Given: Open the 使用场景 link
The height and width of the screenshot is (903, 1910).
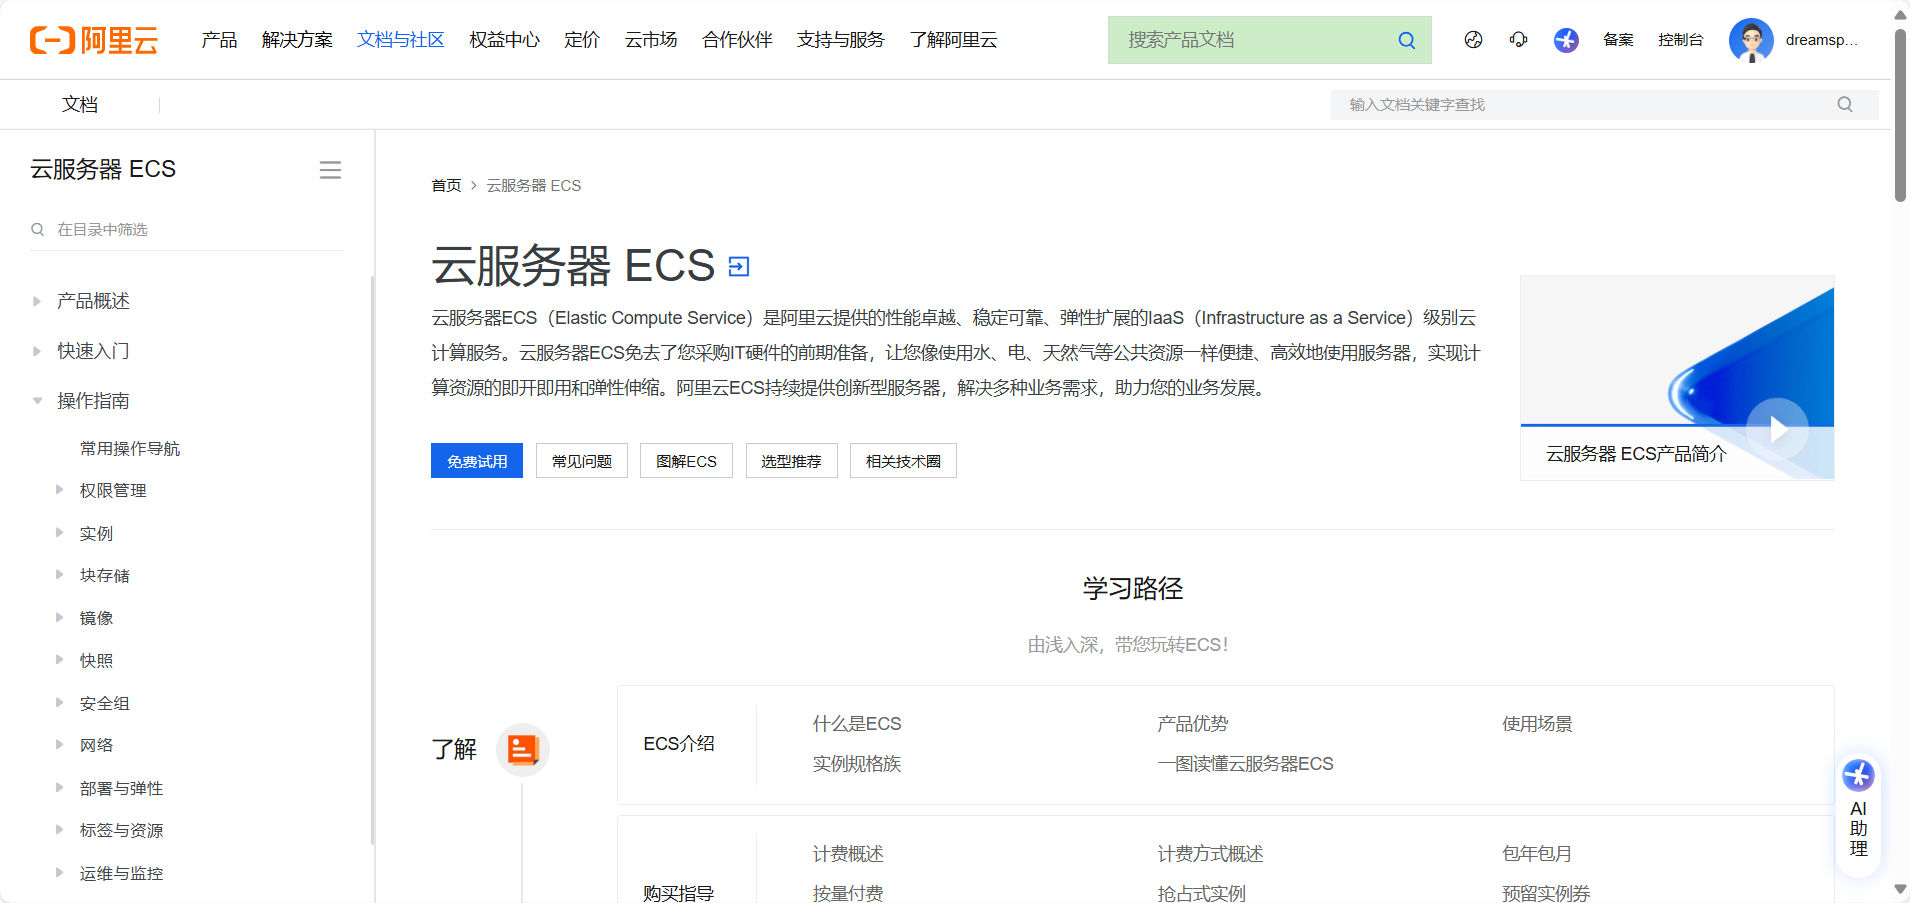Looking at the screenshot, I should coord(1537,724).
